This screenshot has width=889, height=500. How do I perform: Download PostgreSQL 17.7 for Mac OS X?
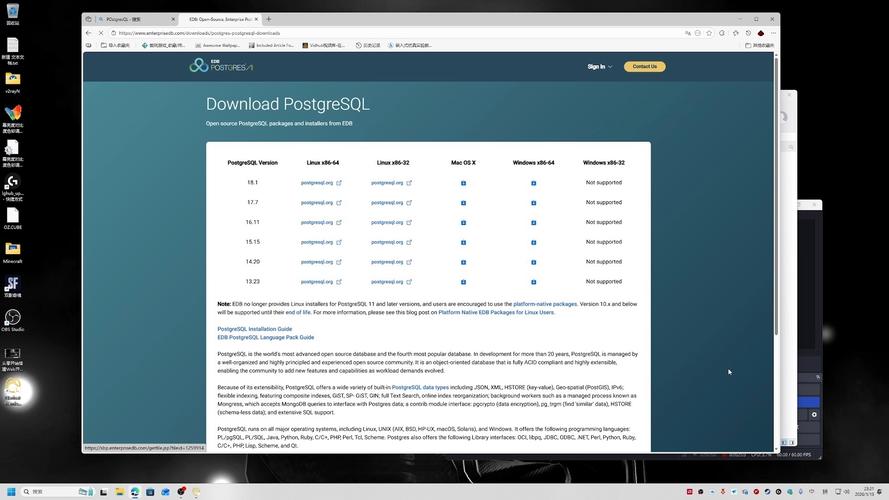[x=463, y=203]
